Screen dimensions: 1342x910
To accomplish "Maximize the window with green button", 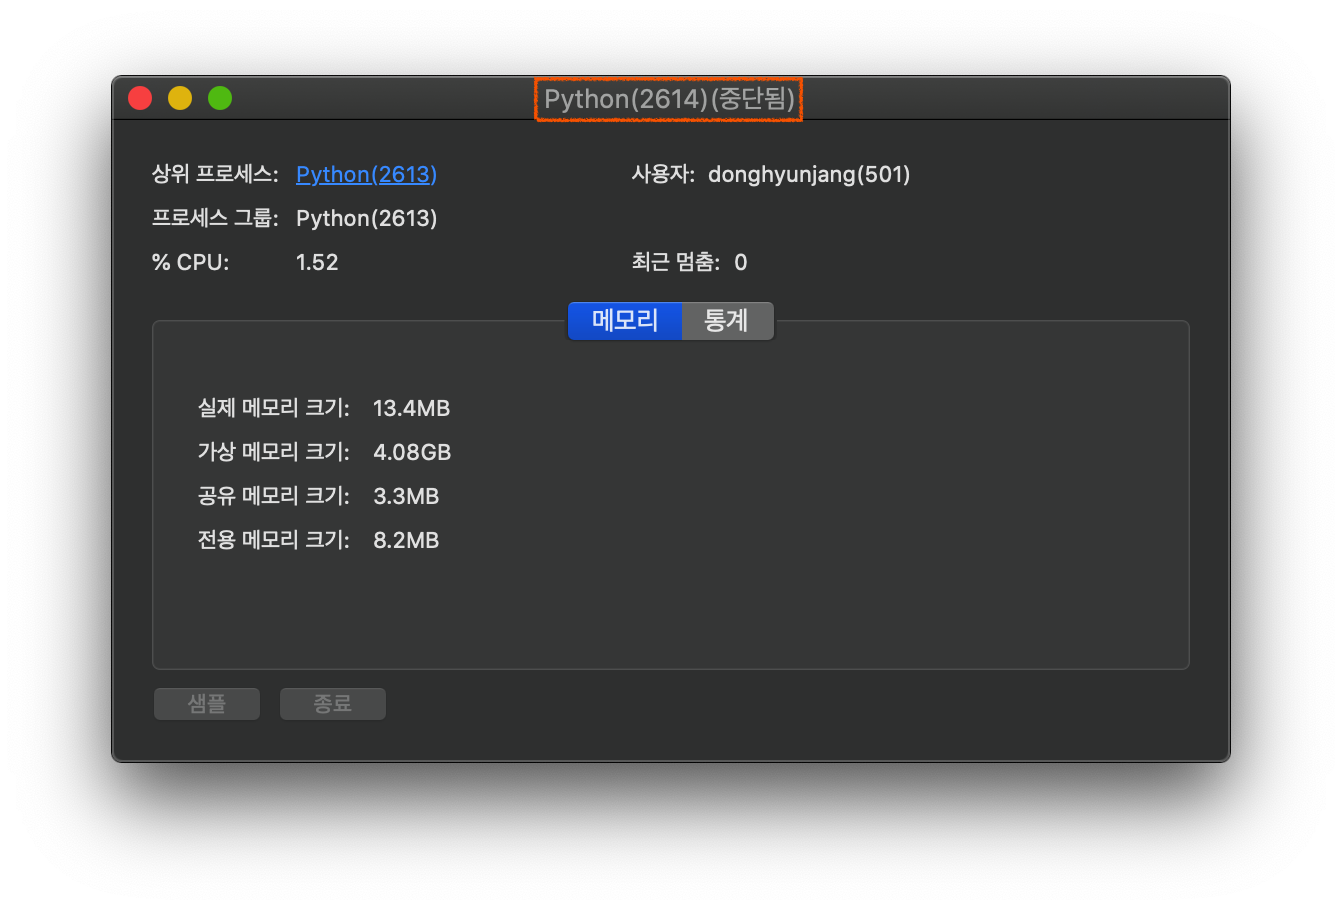I will 220,98.
